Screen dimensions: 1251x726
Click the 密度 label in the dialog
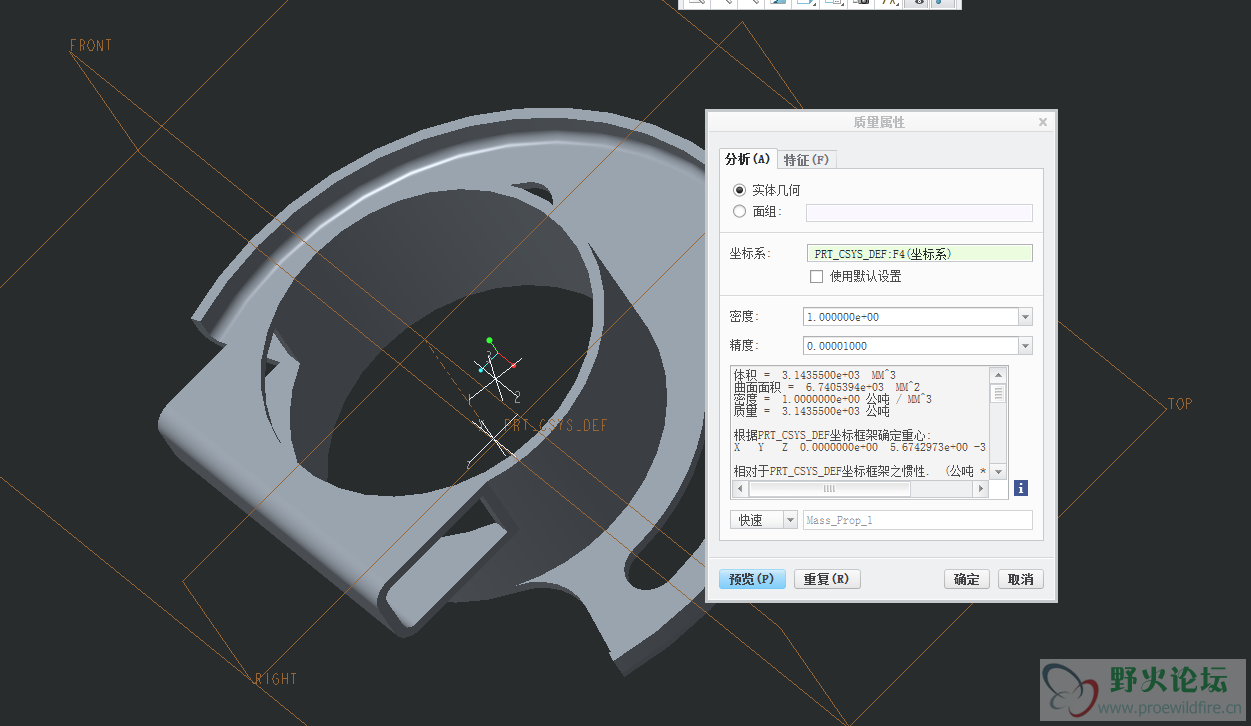(x=744, y=317)
